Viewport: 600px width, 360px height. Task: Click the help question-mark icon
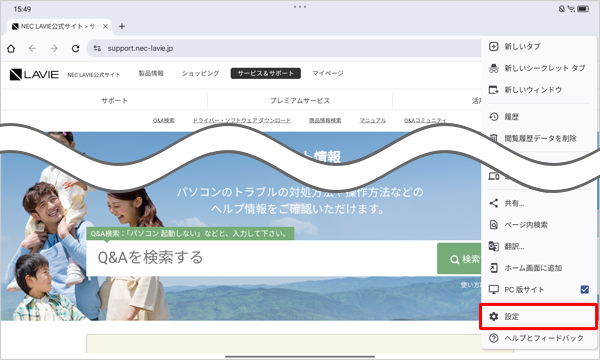coord(494,338)
